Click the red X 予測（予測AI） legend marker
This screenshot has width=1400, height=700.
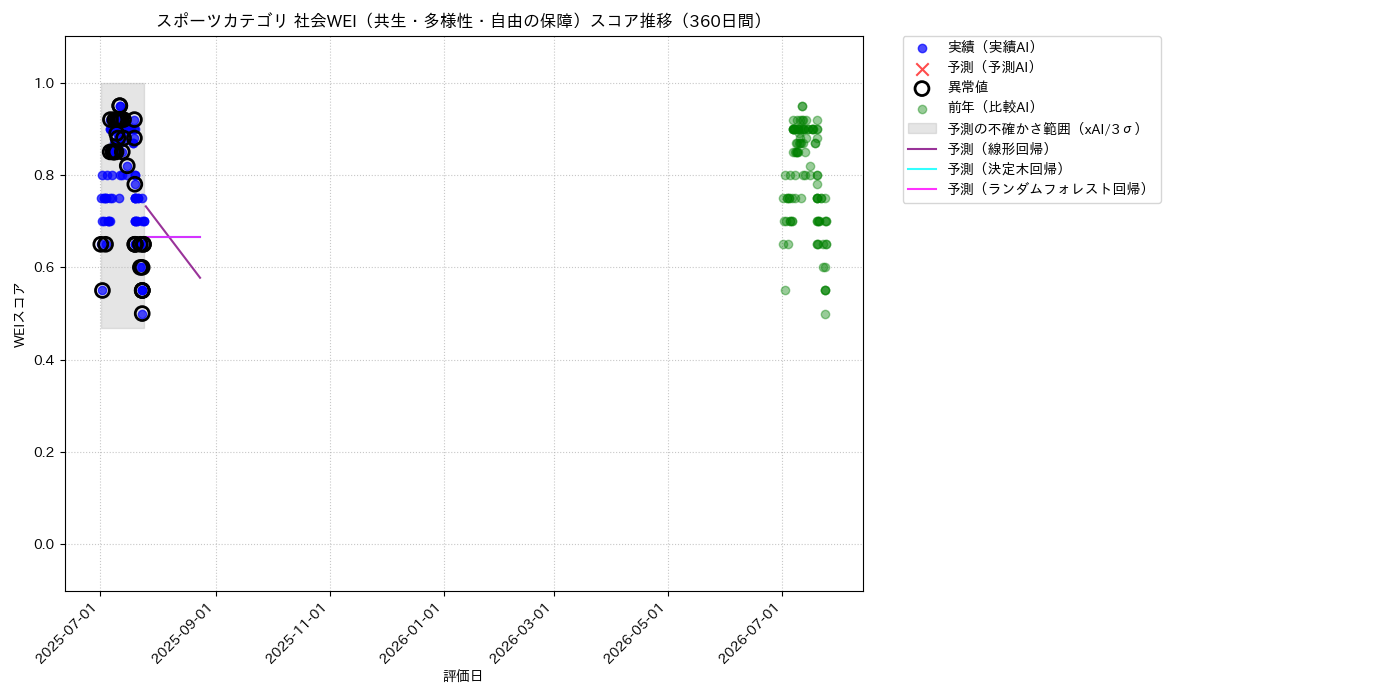pyautogui.click(x=922, y=68)
